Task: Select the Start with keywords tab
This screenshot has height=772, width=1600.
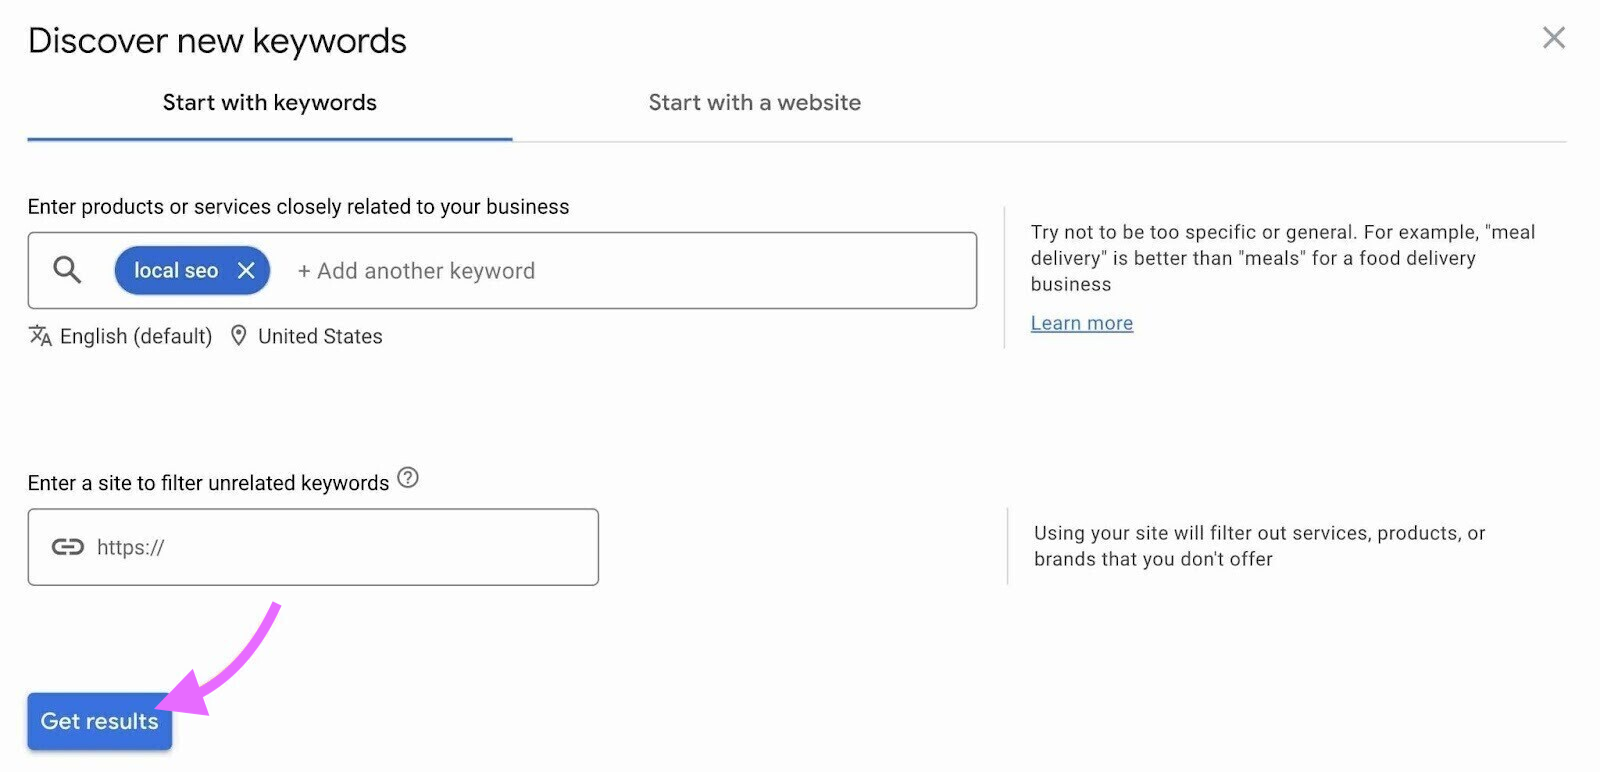Action: pyautogui.click(x=269, y=102)
